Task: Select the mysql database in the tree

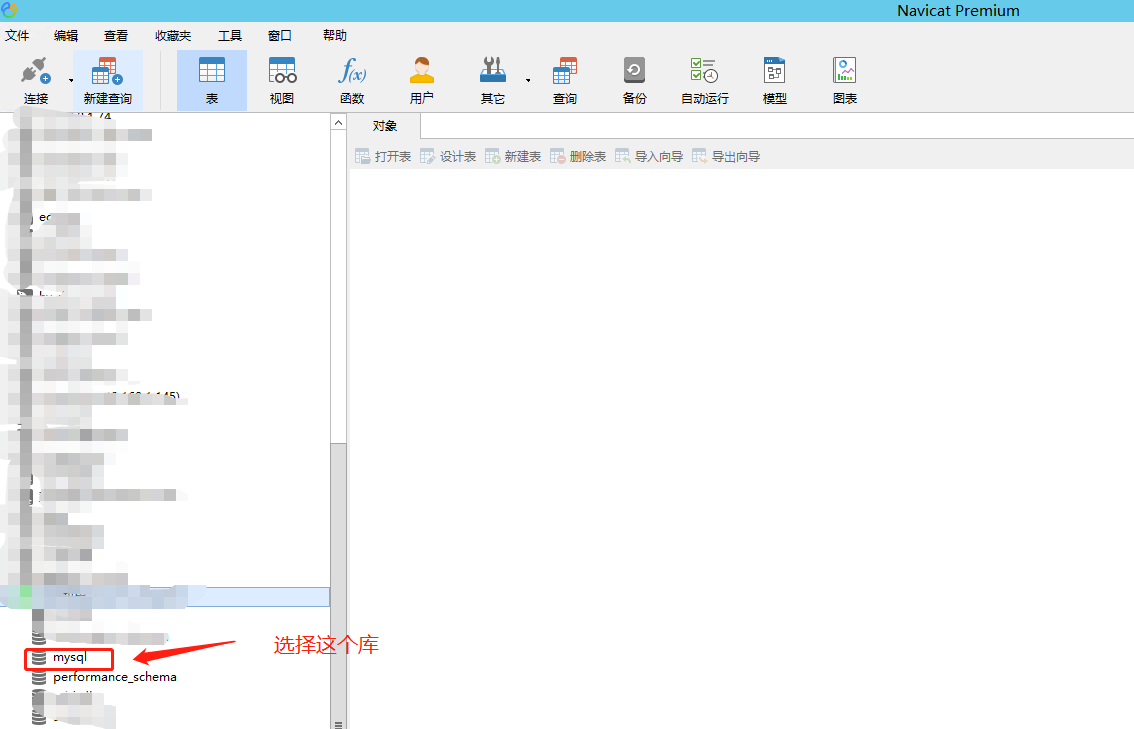Action: pyautogui.click(x=70, y=657)
